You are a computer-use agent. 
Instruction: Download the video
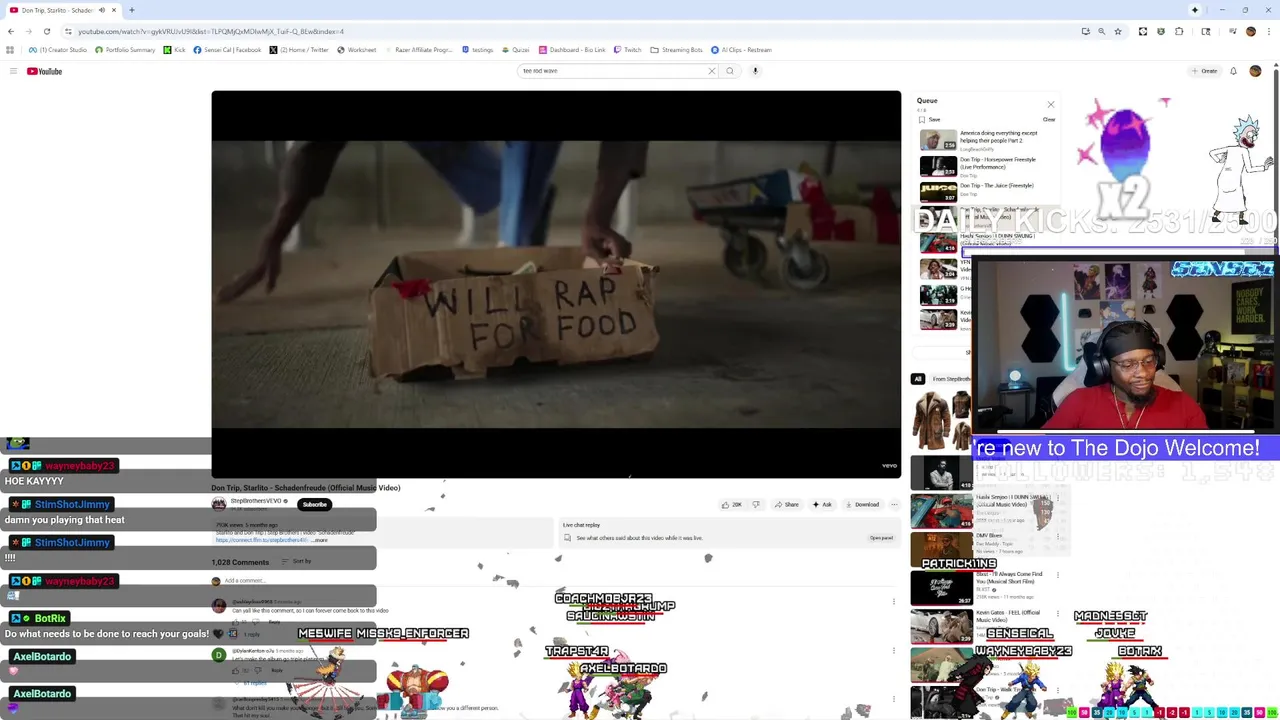click(x=862, y=504)
